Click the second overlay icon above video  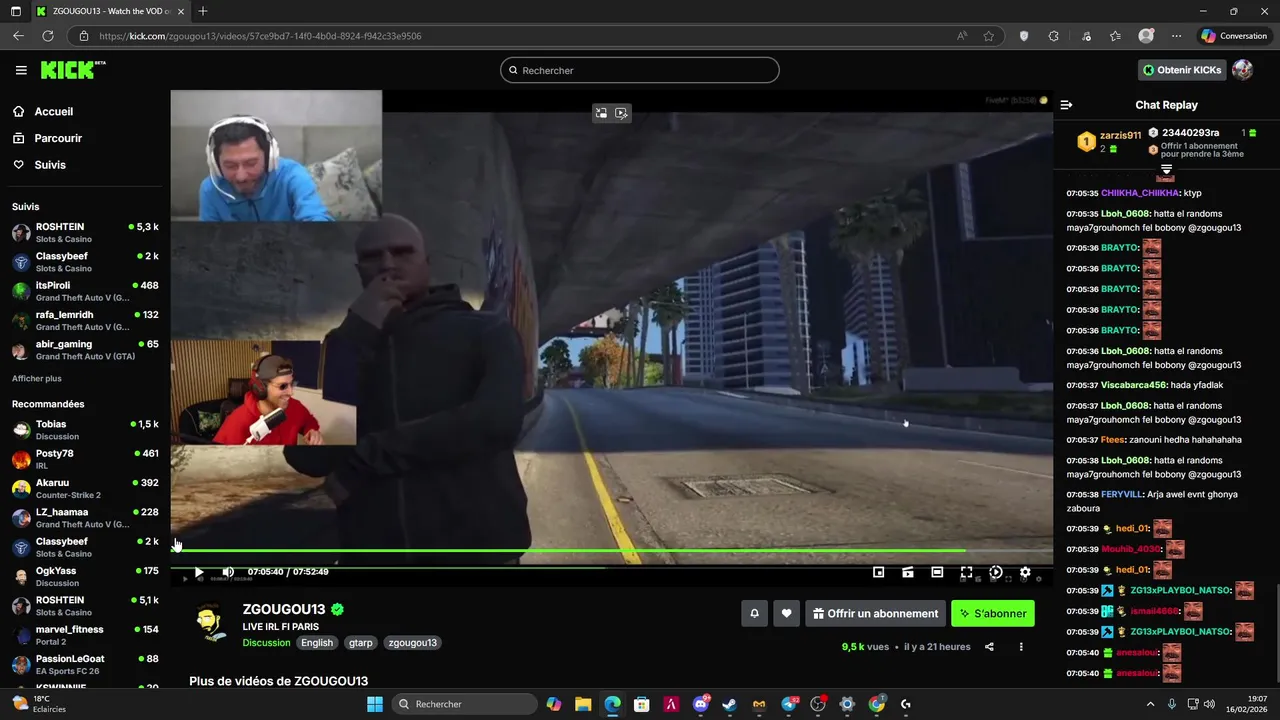point(621,113)
